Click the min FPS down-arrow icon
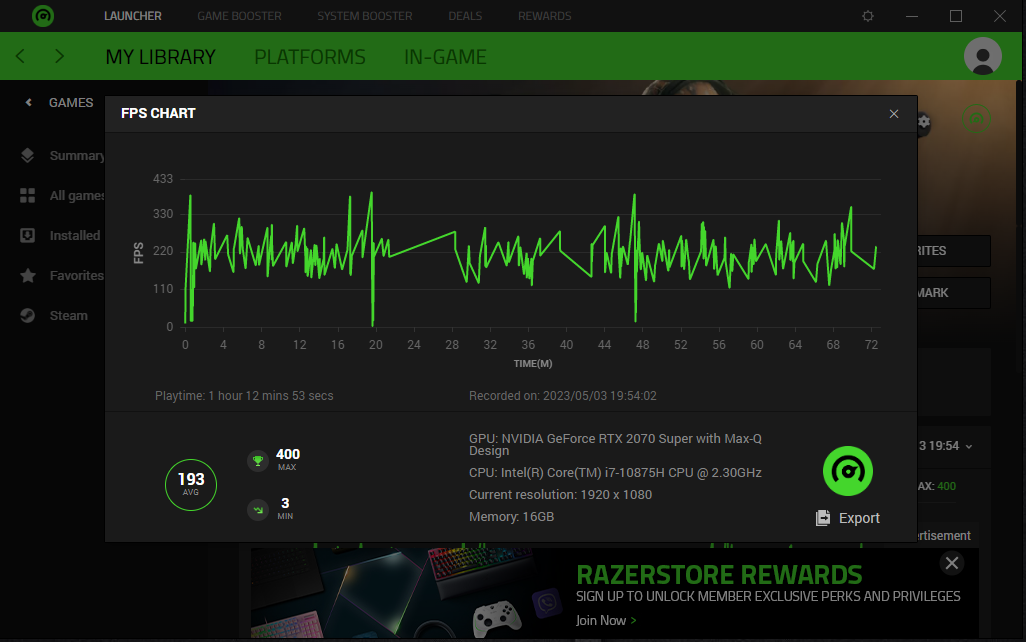 point(258,509)
